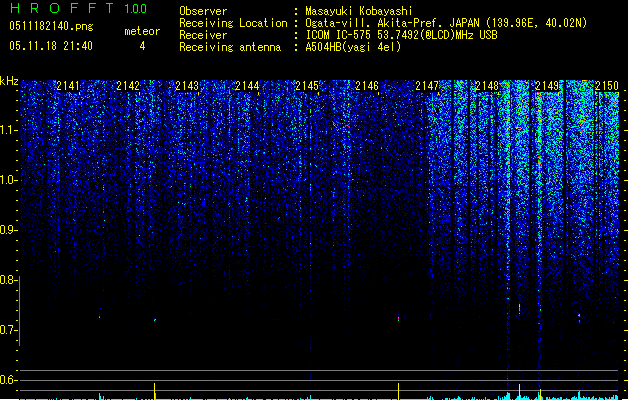Screen dimensions: 629x400
Task: Click the 2146 time marker
Action: coord(367,86)
